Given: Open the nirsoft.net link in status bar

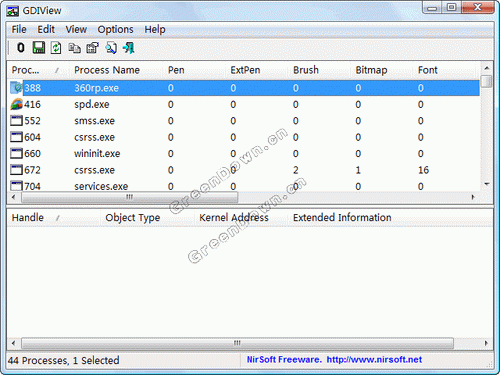Looking at the screenshot, I should [374, 360].
